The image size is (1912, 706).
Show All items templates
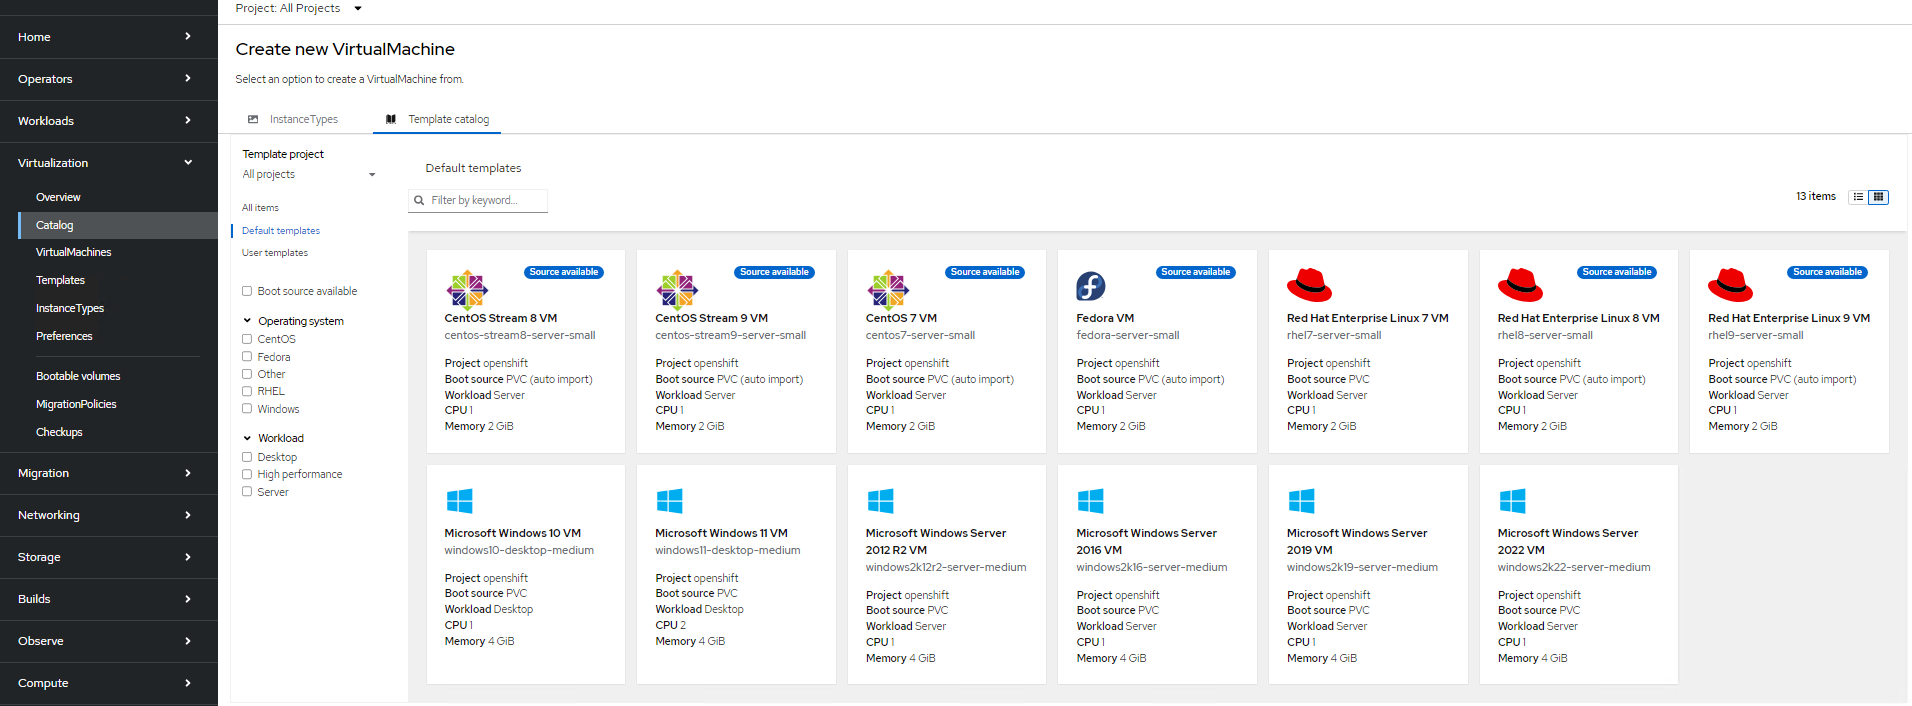click(260, 208)
